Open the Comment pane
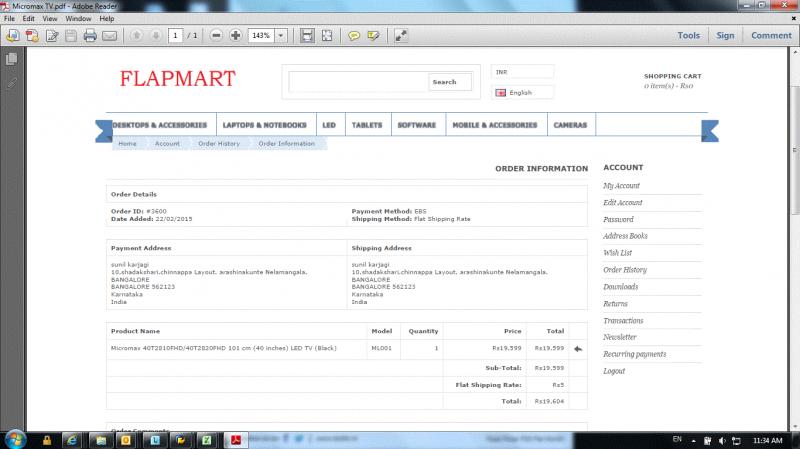This screenshot has width=800, height=449. point(771,35)
